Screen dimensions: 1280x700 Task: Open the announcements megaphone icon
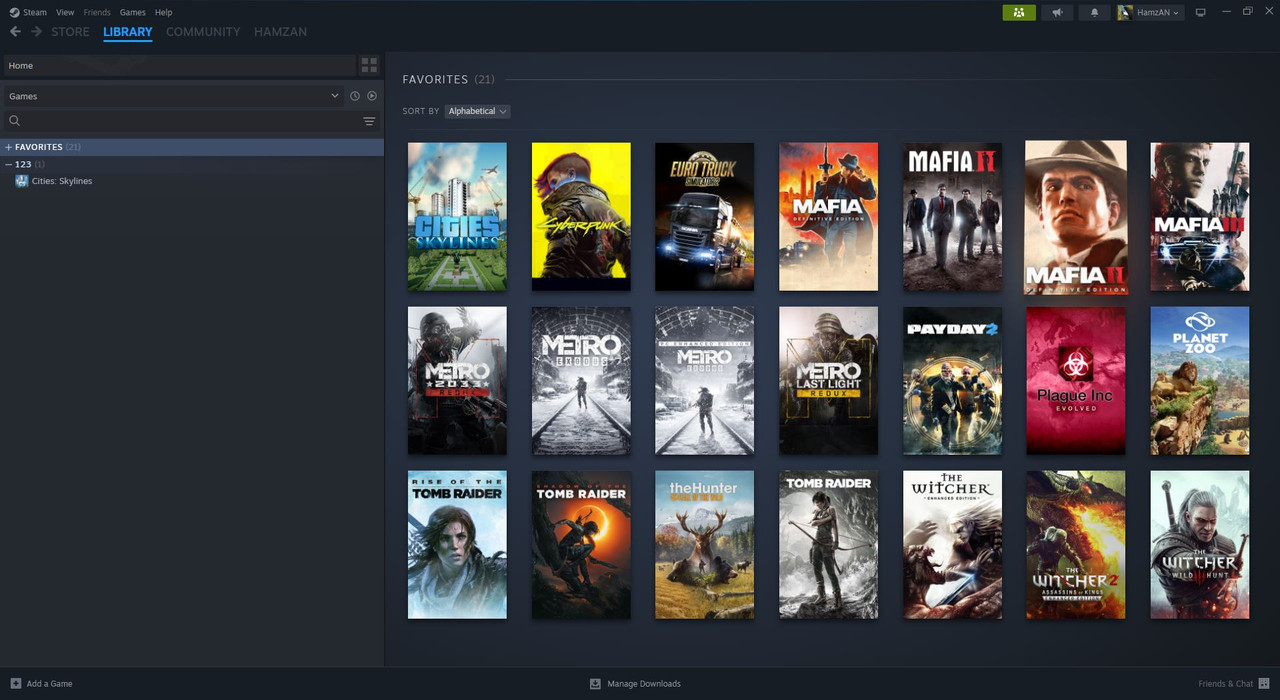coord(1056,13)
